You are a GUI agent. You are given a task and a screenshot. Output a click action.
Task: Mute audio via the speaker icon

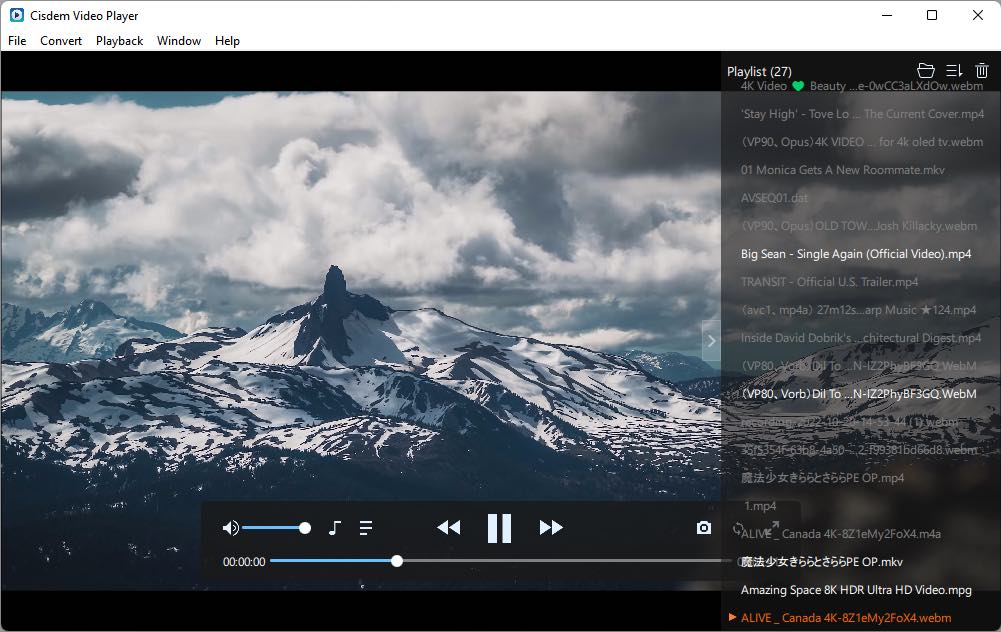230,527
